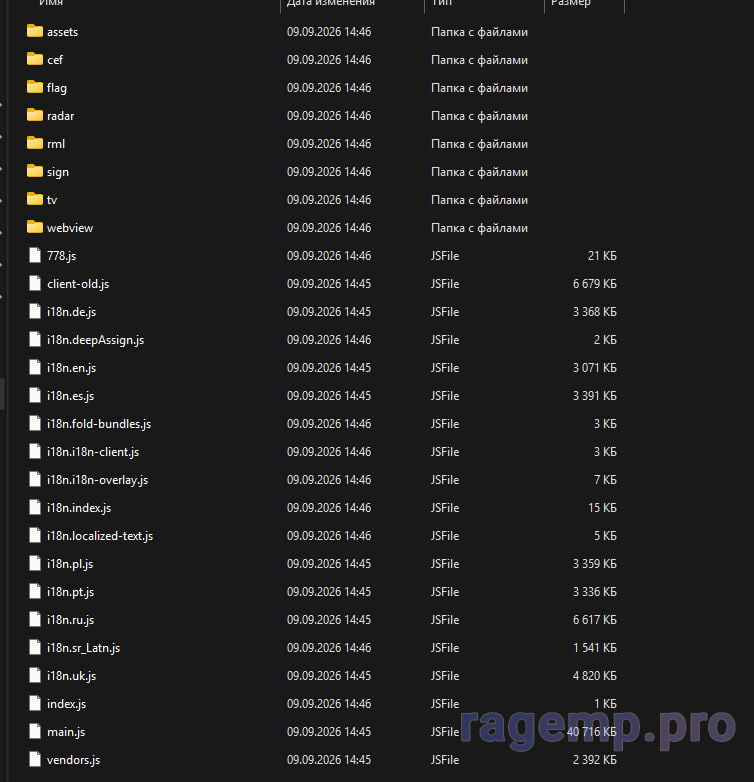
Task: Click the client-old.js file icon
Action: (x=35, y=283)
